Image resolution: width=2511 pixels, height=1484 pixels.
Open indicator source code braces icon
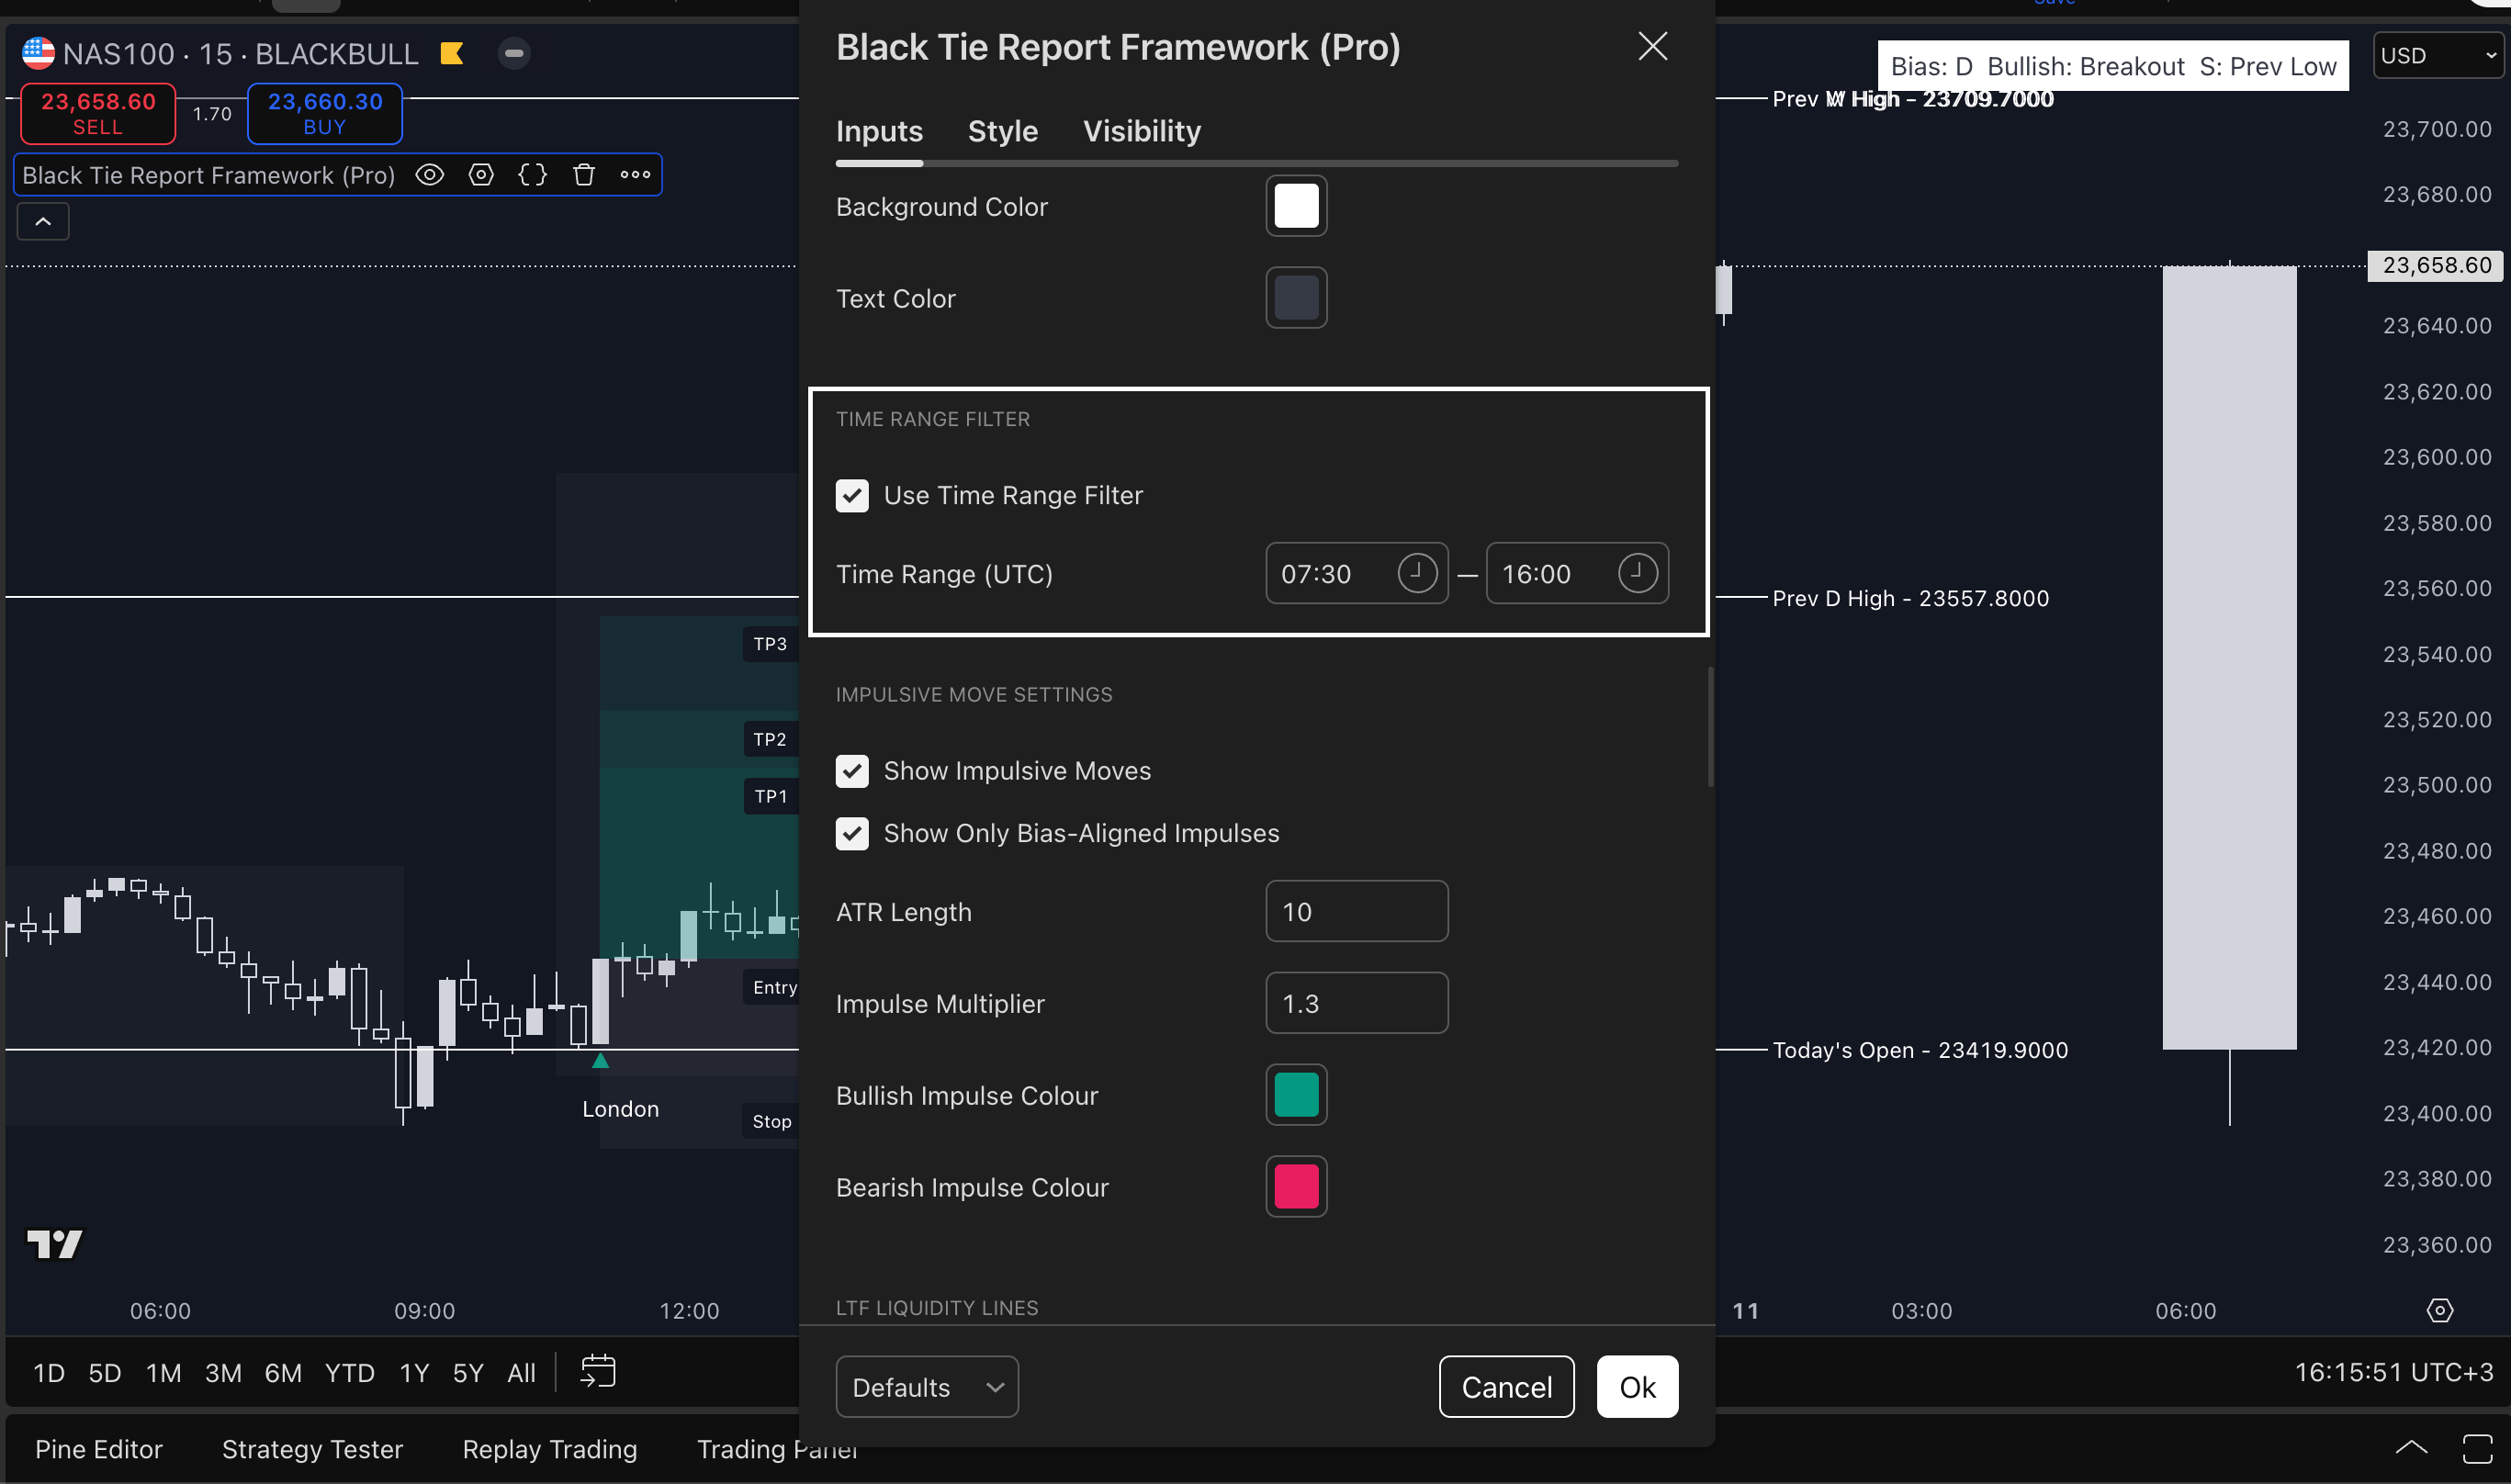(x=533, y=175)
